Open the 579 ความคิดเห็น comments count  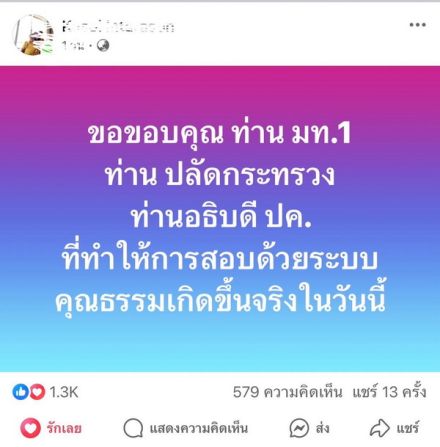pos(287,392)
